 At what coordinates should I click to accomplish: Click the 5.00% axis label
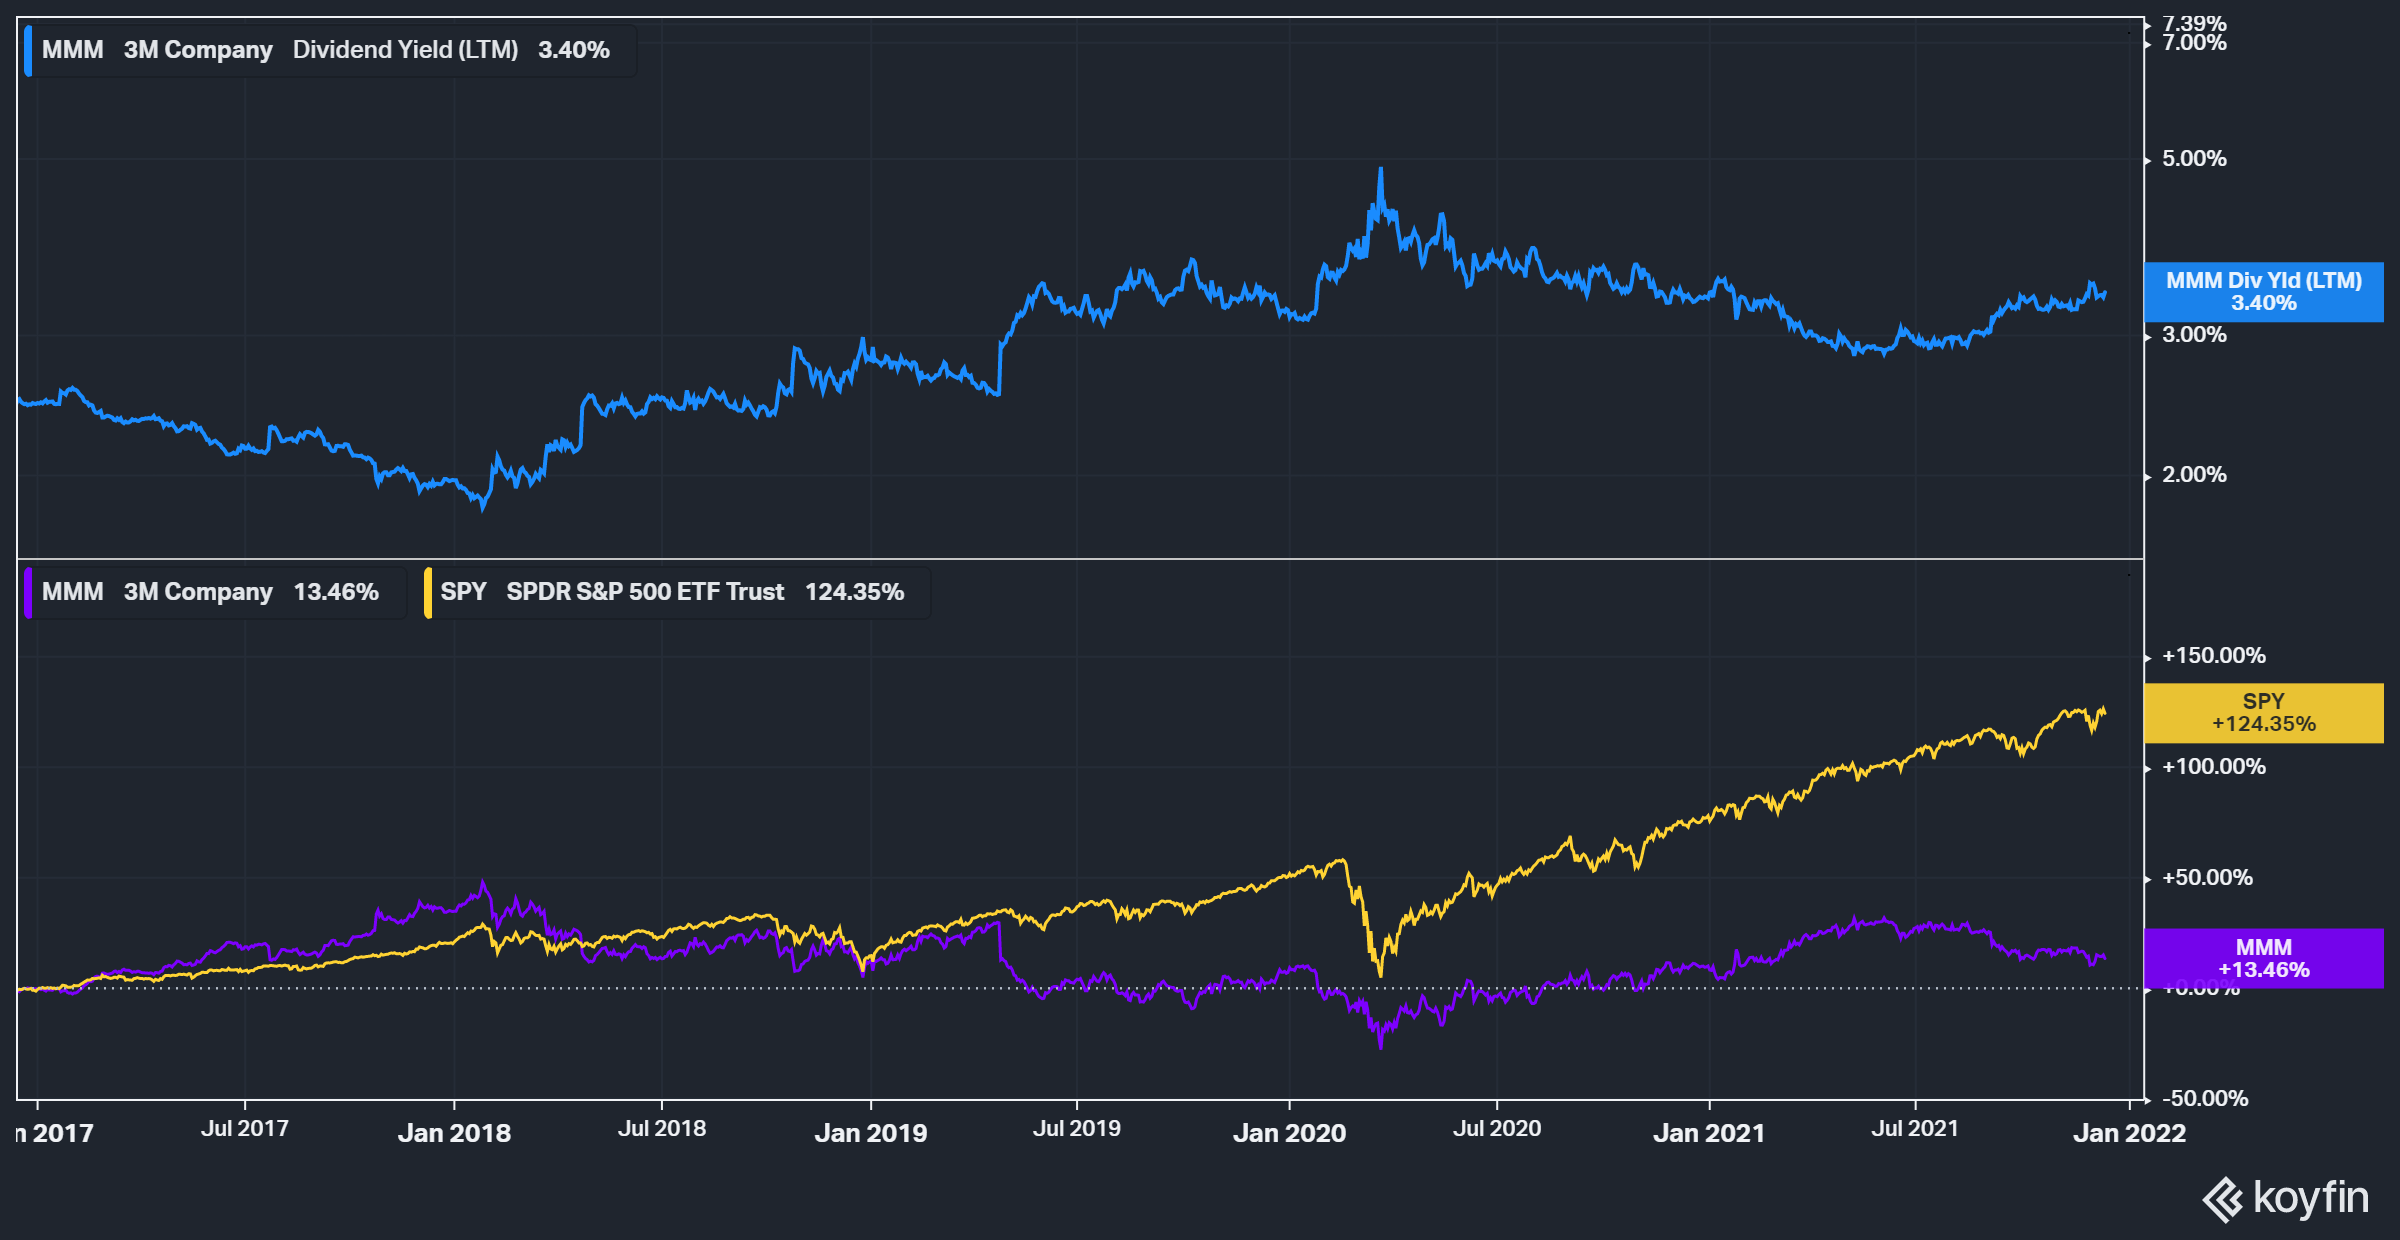(2194, 159)
